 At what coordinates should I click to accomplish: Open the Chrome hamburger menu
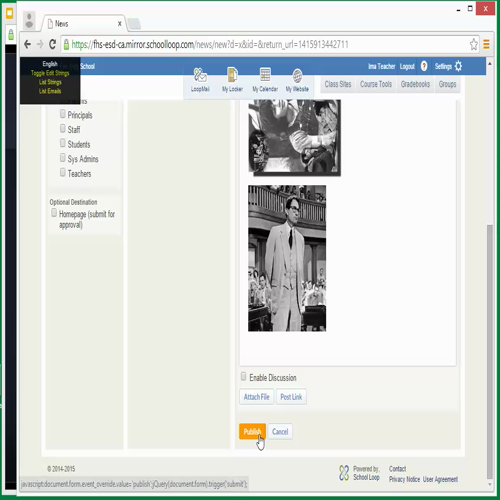(486, 44)
